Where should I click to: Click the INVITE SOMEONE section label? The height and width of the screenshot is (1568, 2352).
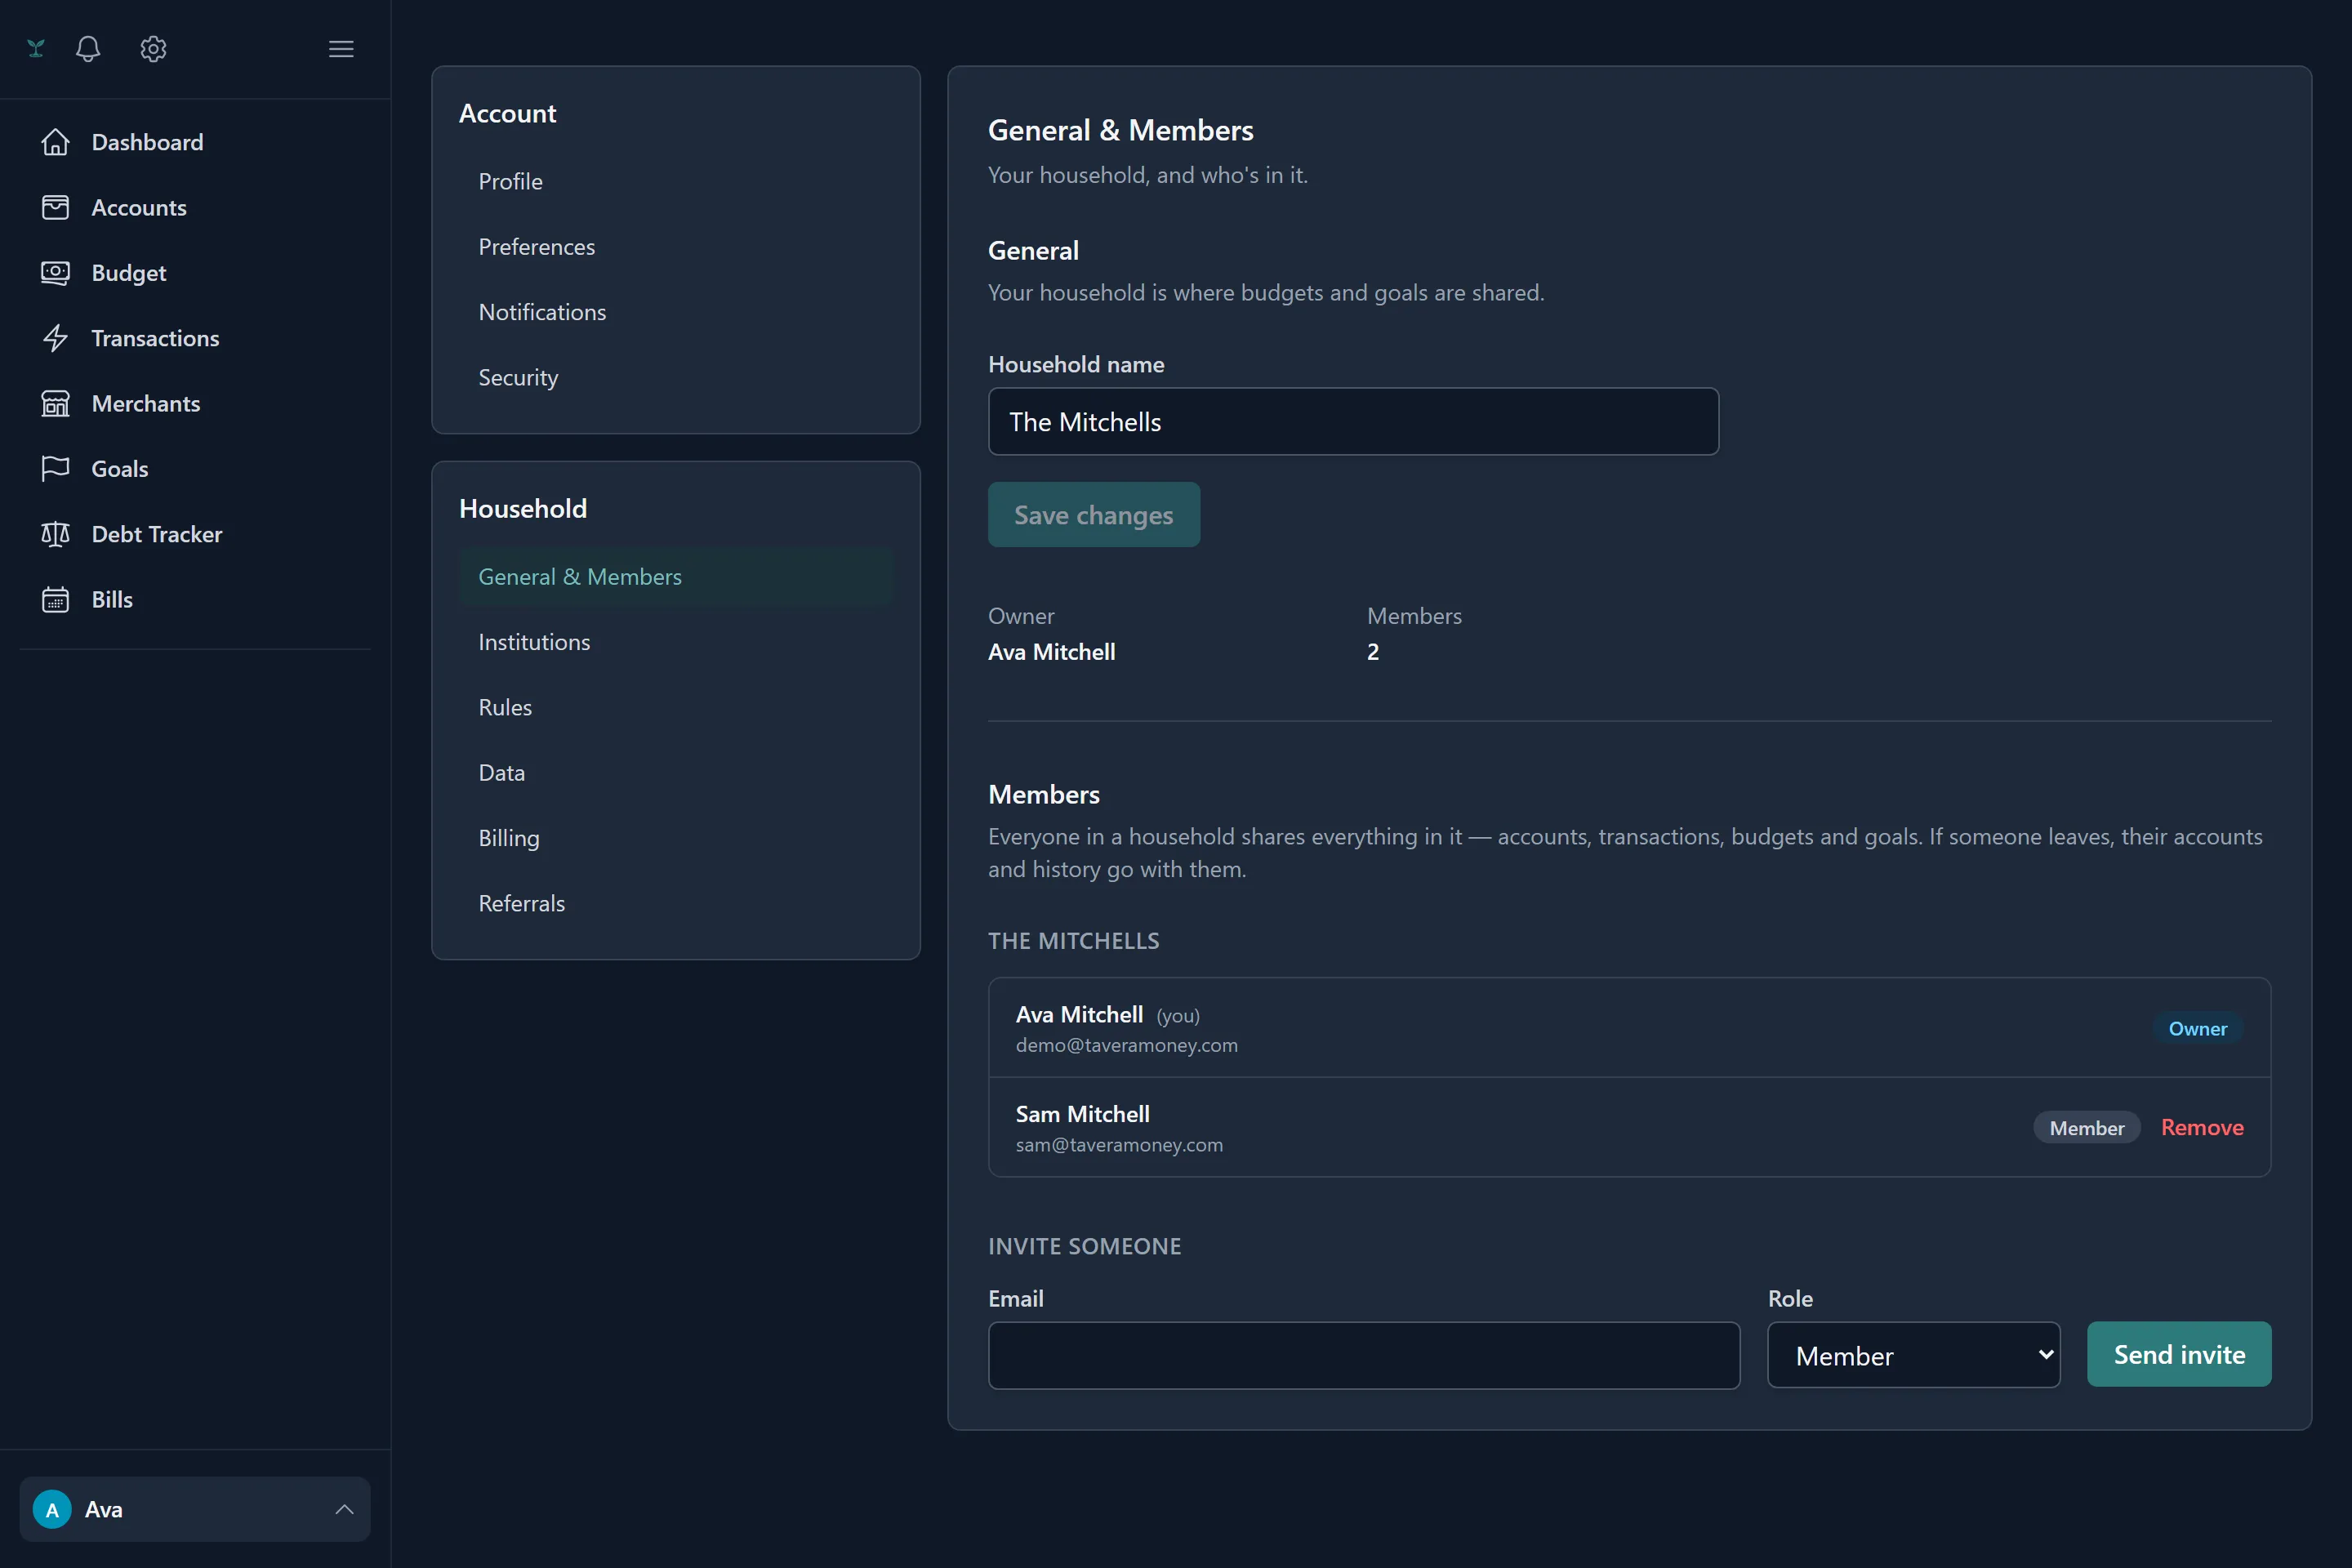point(1084,1246)
